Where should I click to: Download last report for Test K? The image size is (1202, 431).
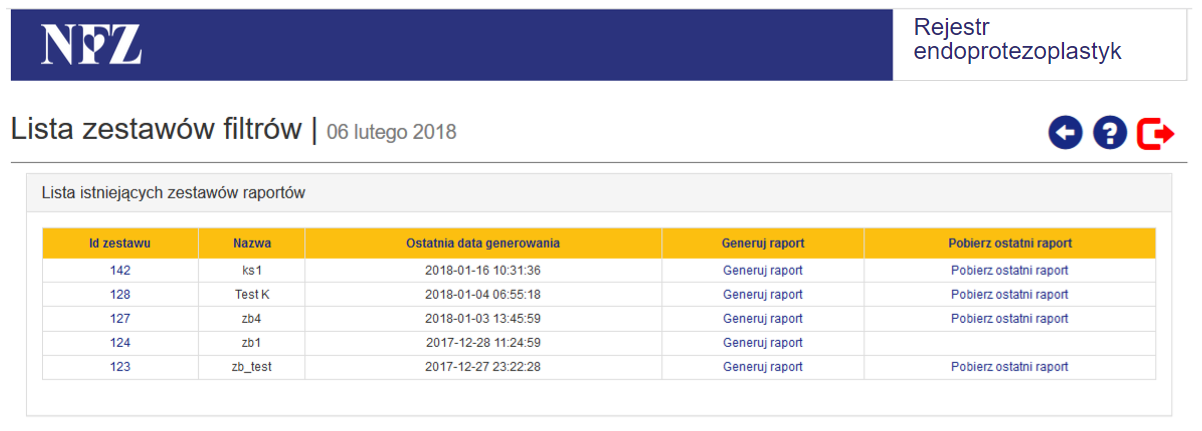pos(1009,295)
